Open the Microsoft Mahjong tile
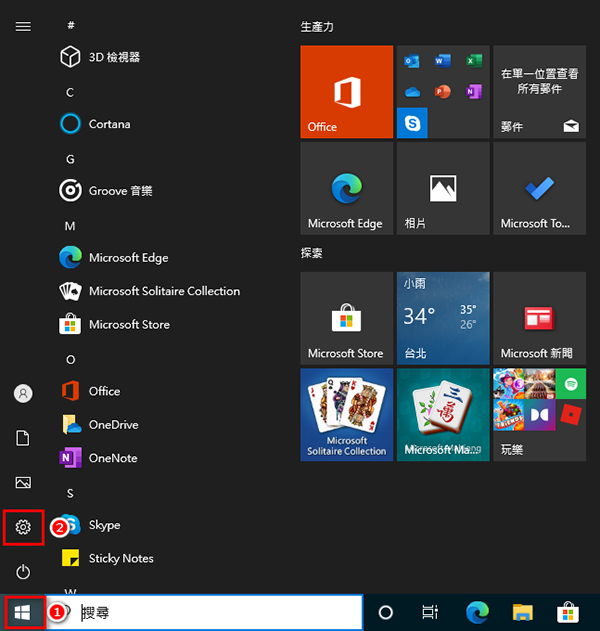This screenshot has height=631, width=600. click(x=443, y=415)
